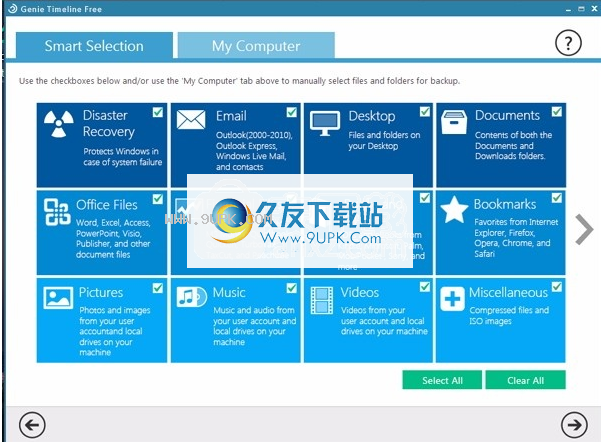Click 'Contents of both the Documents' description

[514, 145]
